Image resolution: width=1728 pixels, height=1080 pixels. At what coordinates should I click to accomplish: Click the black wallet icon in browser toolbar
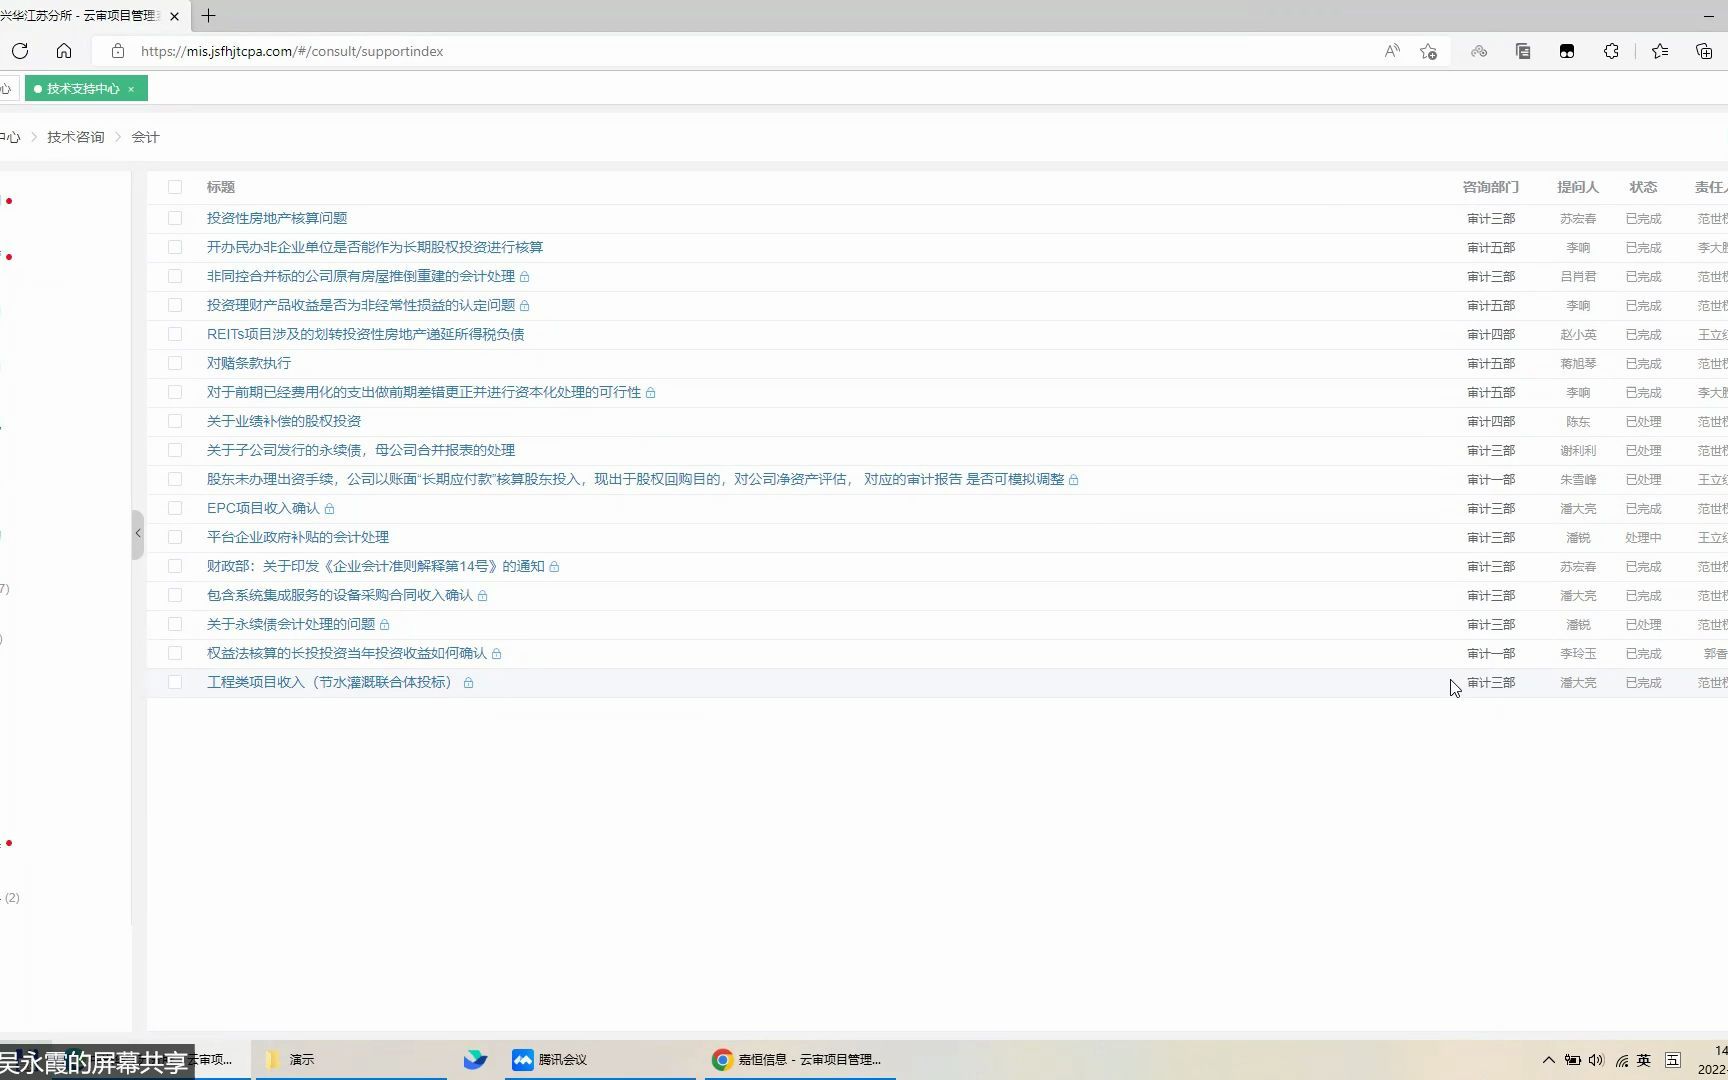click(1567, 51)
